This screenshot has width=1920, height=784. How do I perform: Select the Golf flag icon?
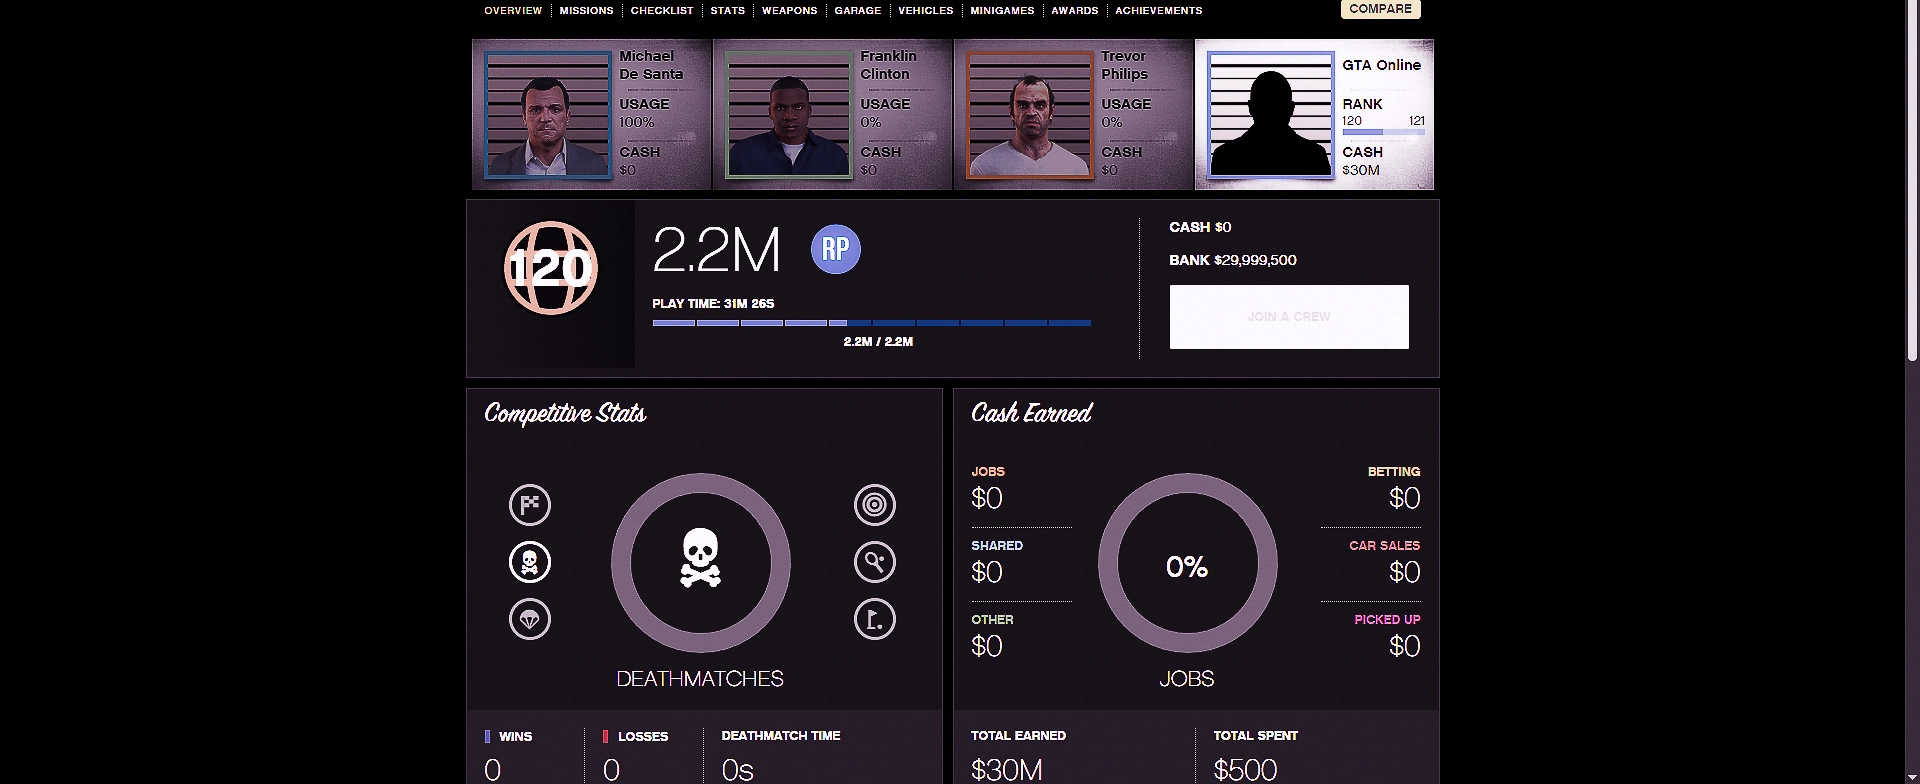[875, 620]
